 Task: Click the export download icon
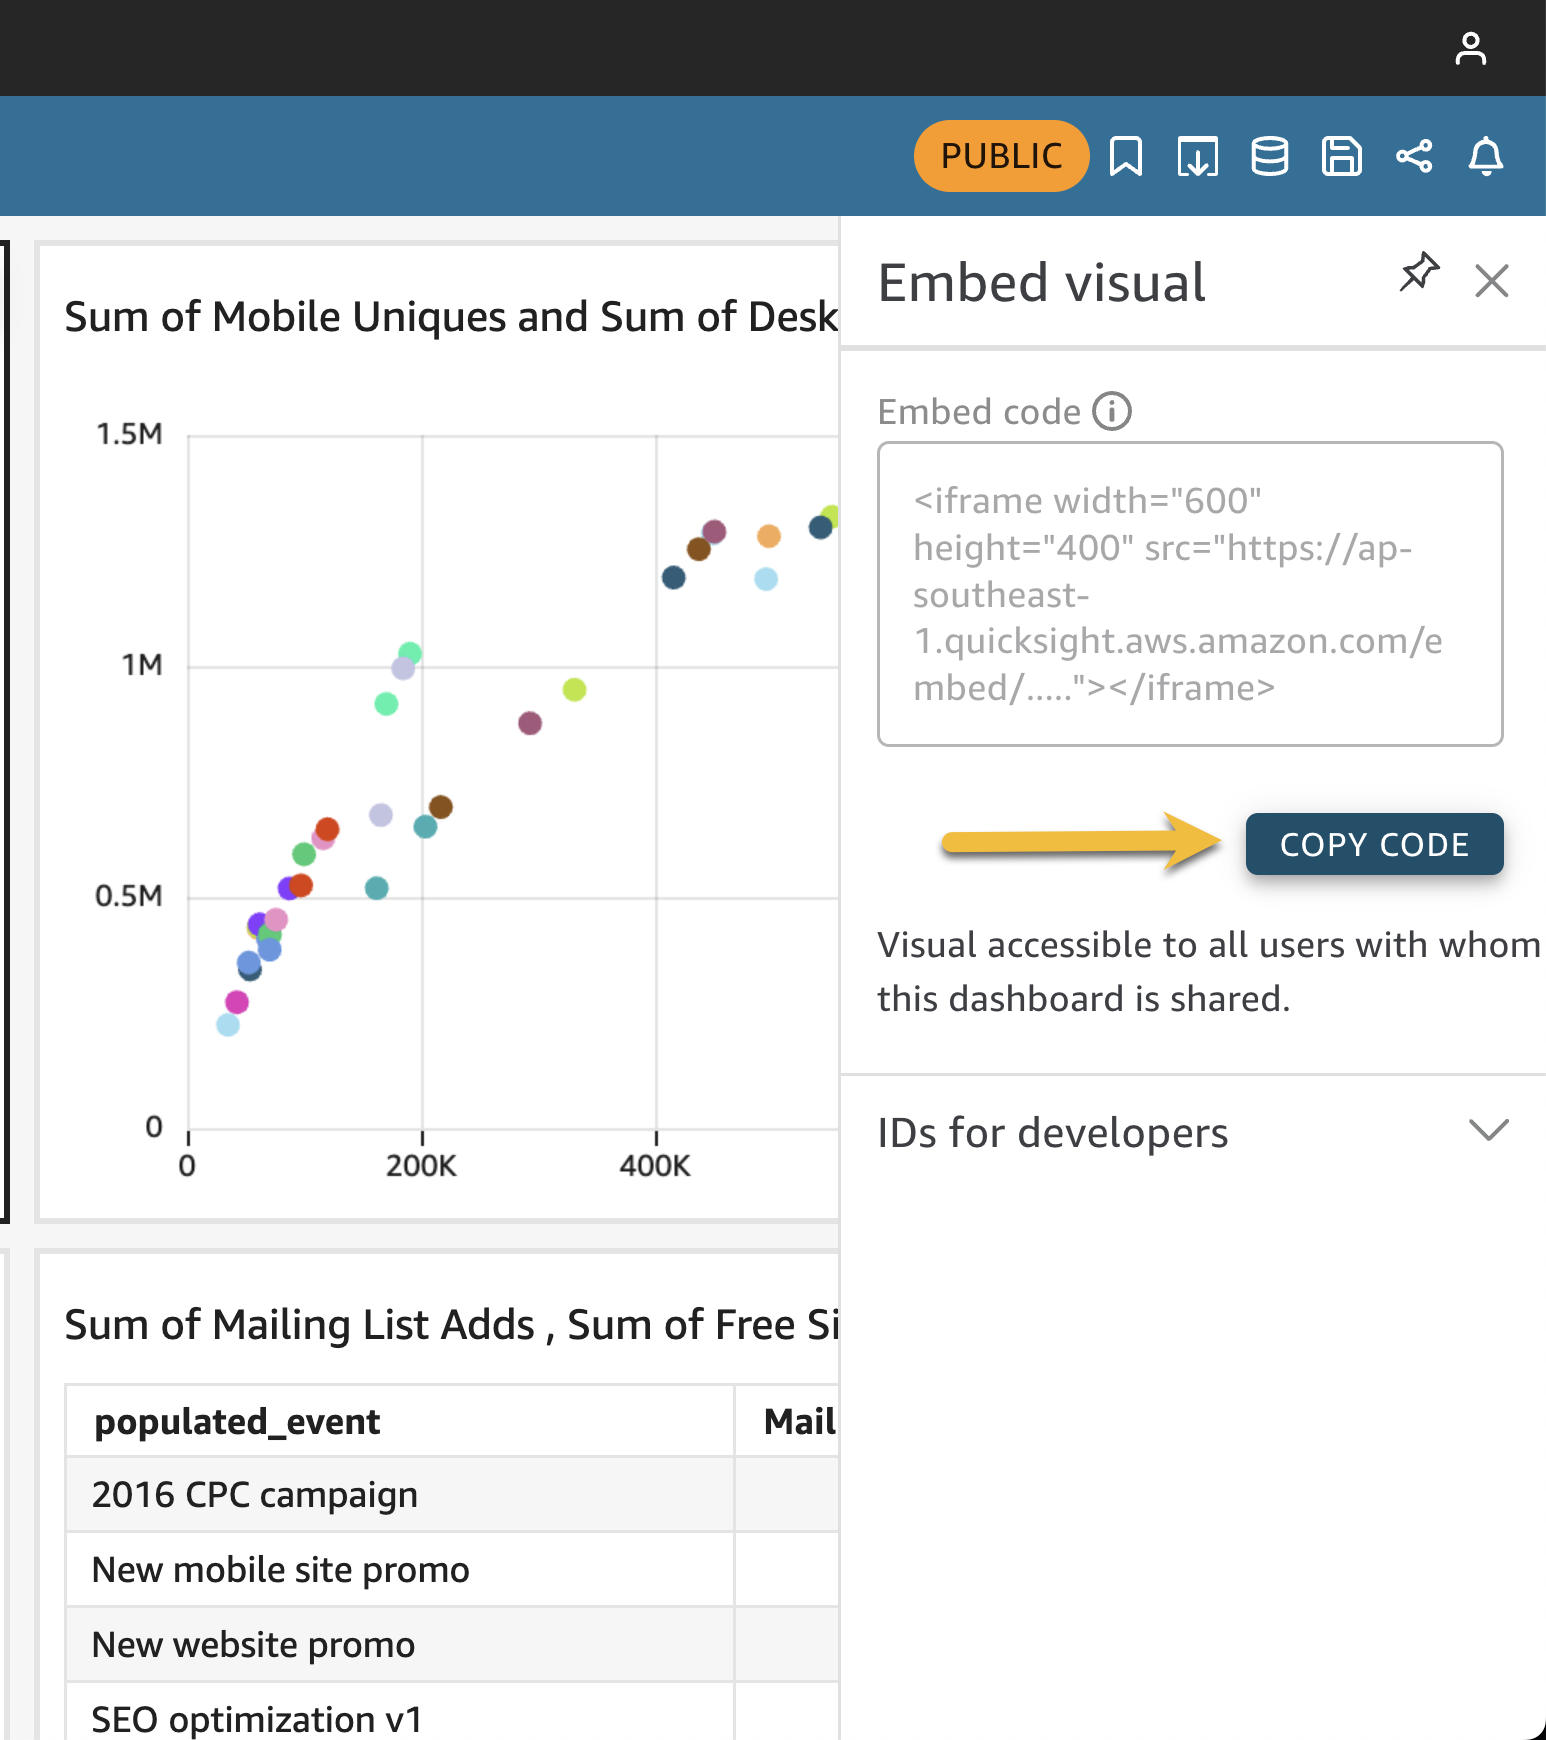point(1197,156)
